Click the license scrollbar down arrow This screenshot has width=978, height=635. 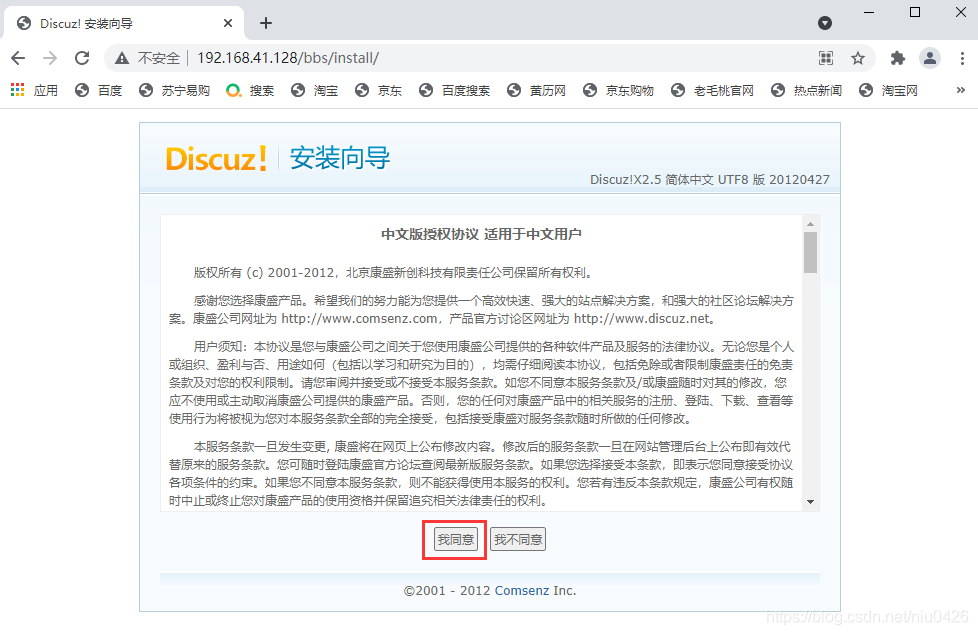(x=810, y=502)
